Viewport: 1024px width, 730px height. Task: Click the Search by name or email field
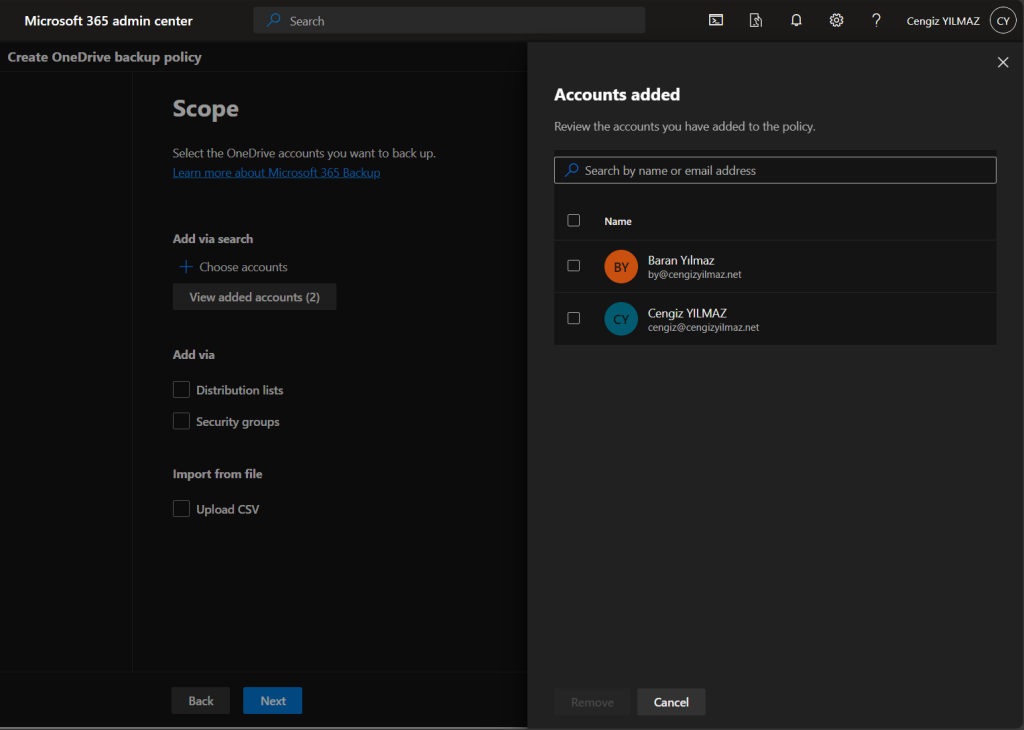(x=775, y=171)
